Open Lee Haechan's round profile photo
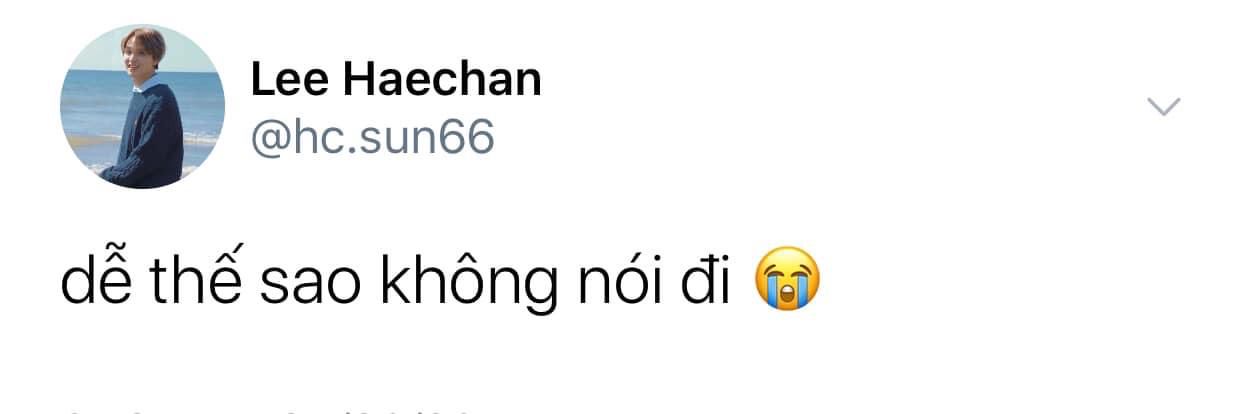The image size is (1242, 414). [x=143, y=106]
